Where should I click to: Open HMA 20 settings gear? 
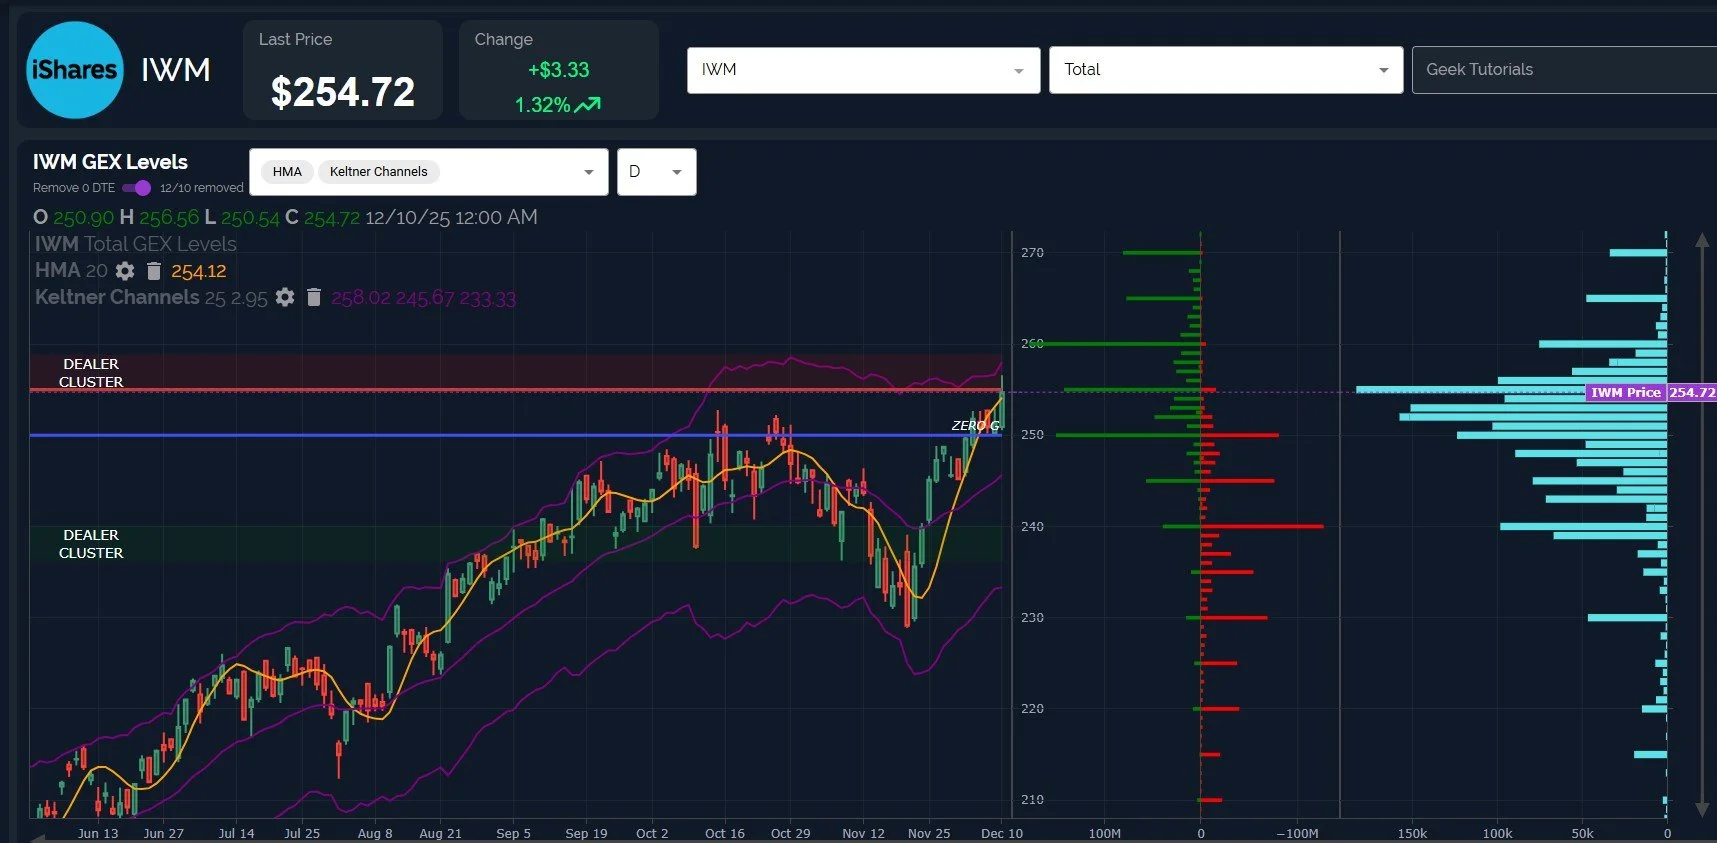click(125, 271)
